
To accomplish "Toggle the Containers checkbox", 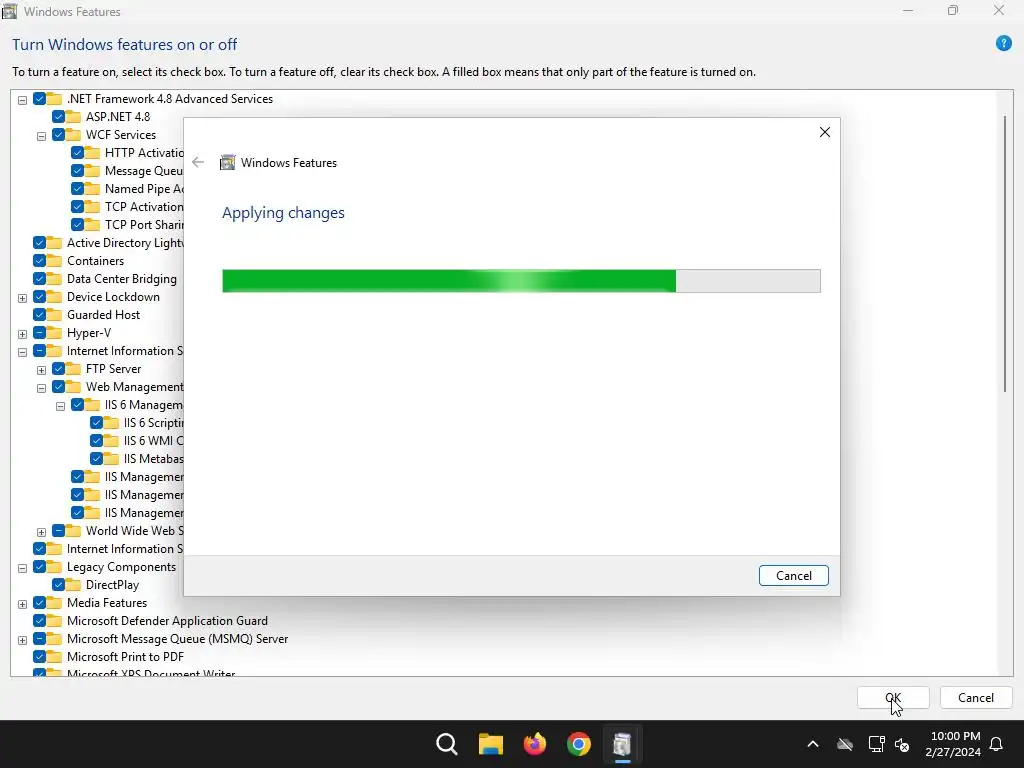I will click(39, 261).
